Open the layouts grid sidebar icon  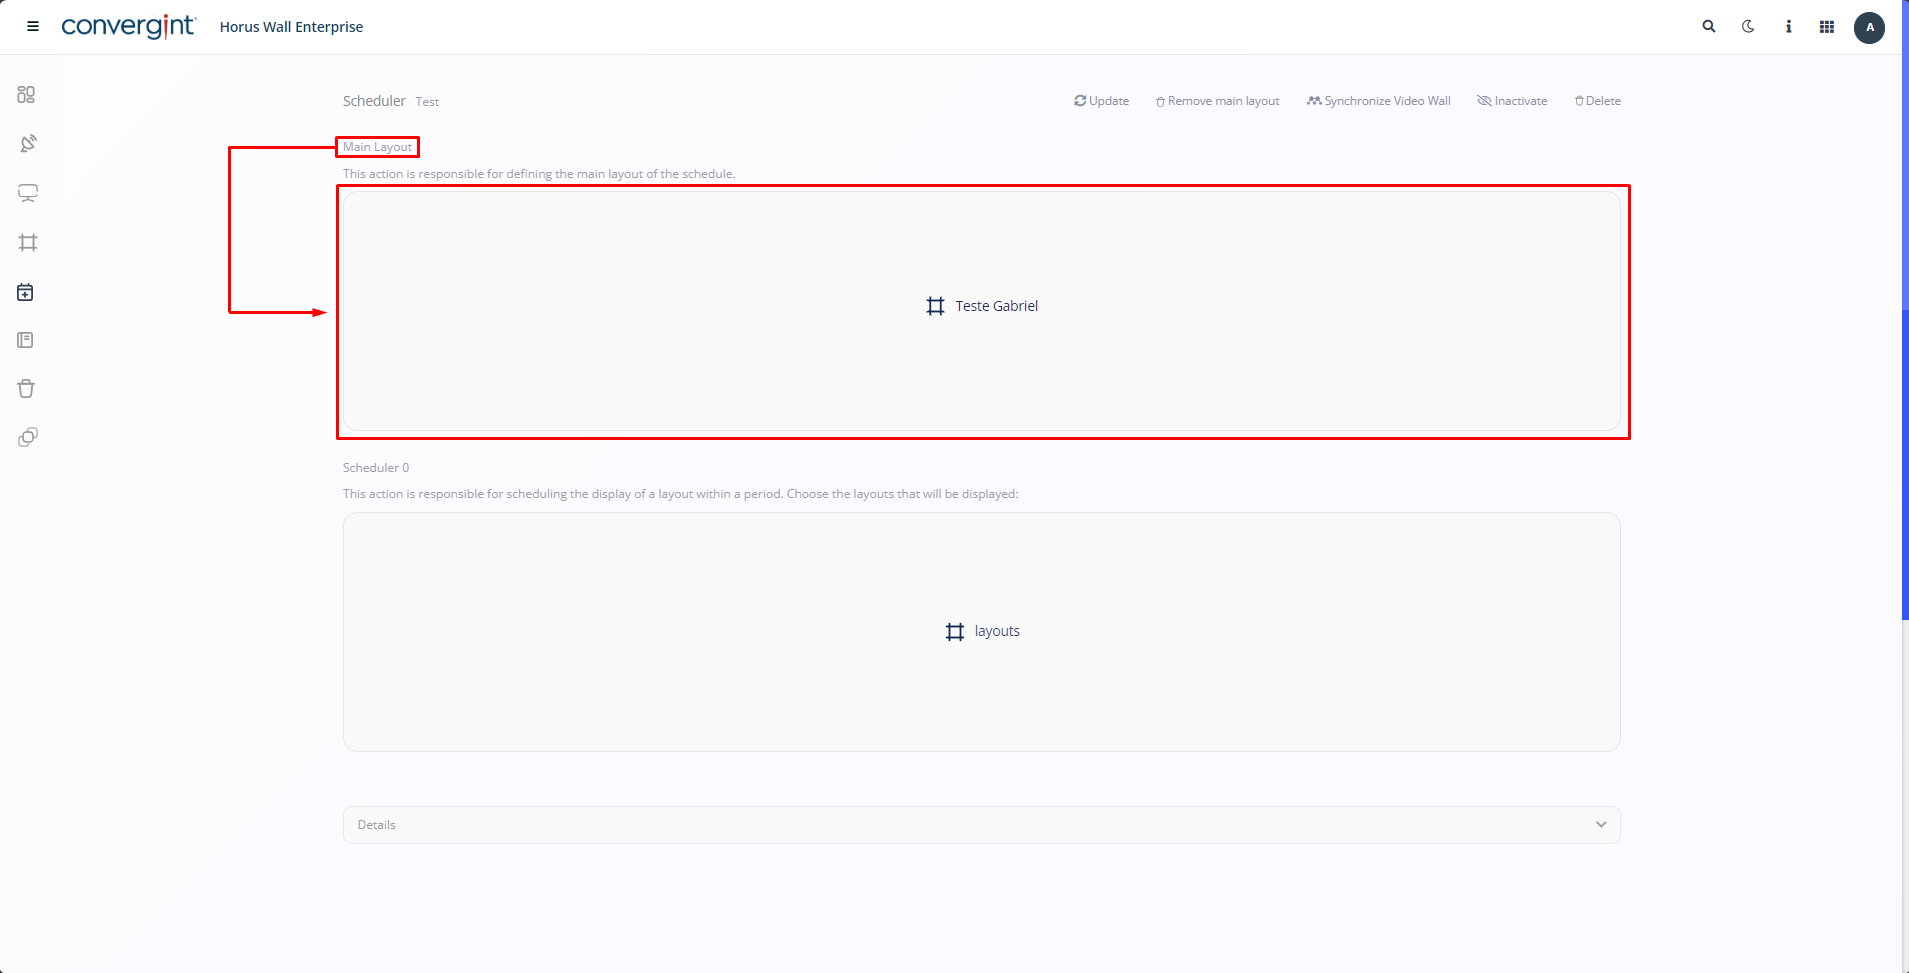pos(28,242)
